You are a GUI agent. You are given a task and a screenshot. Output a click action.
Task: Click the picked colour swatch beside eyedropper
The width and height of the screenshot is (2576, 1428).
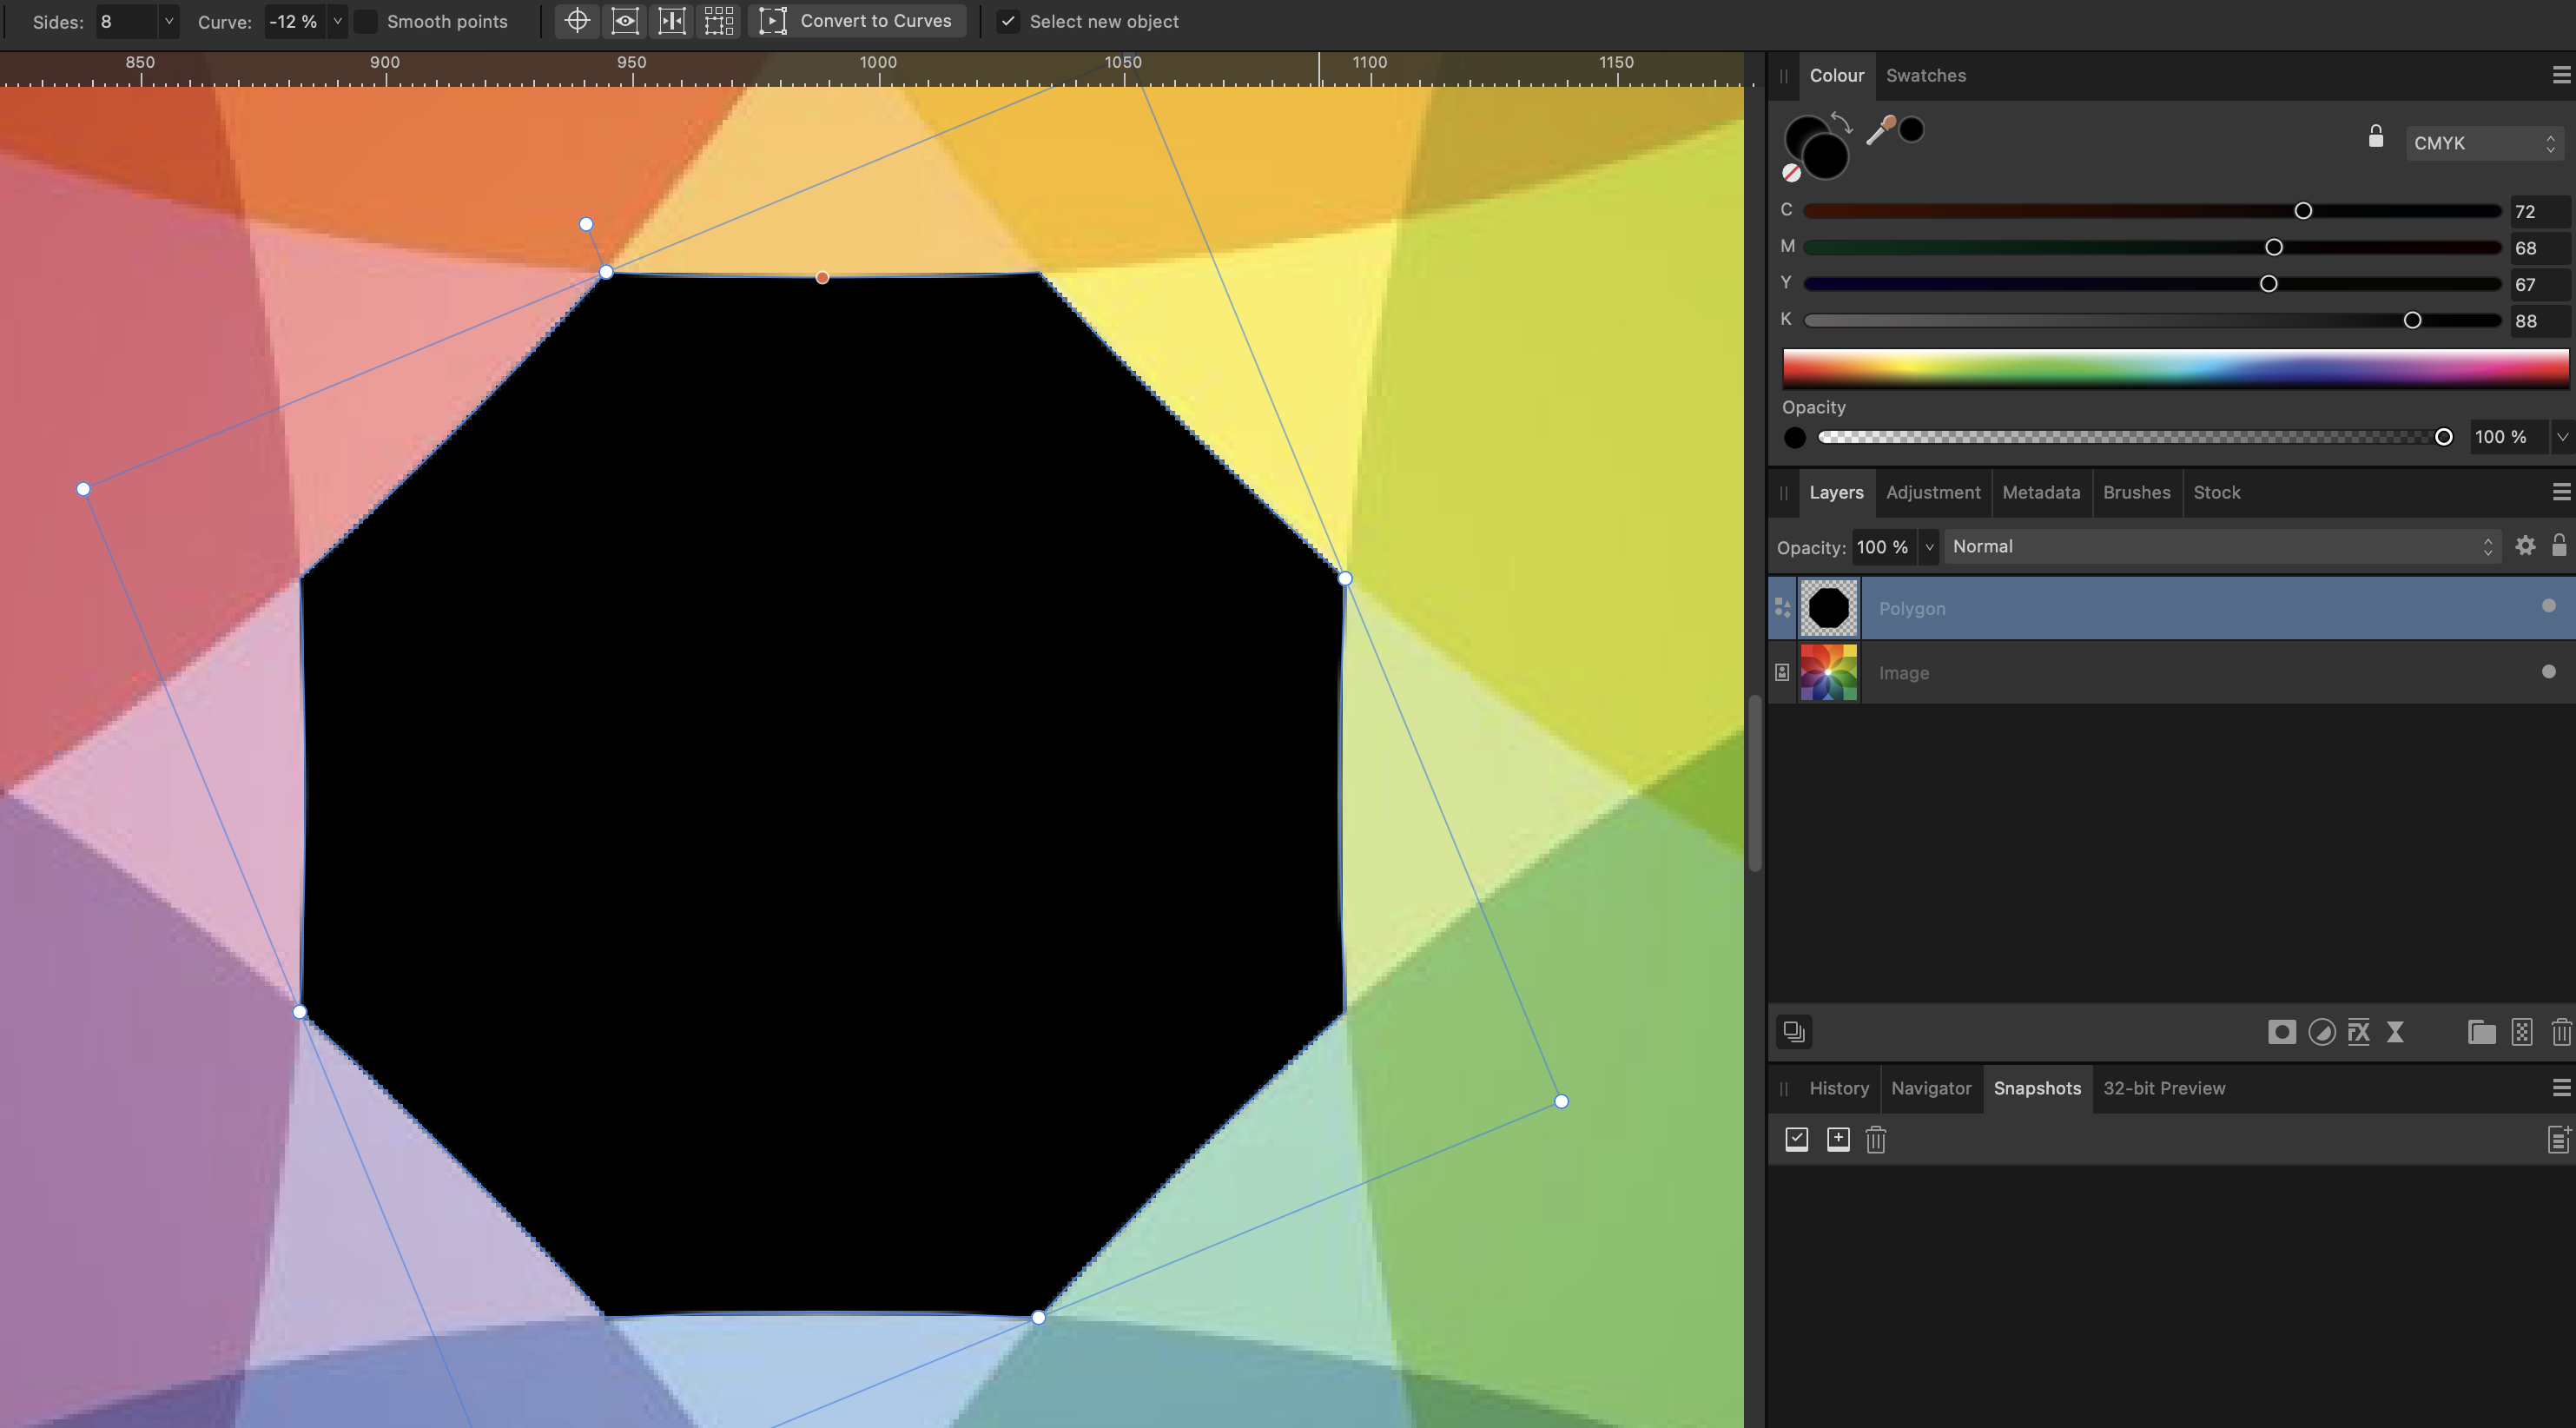tap(1911, 130)
